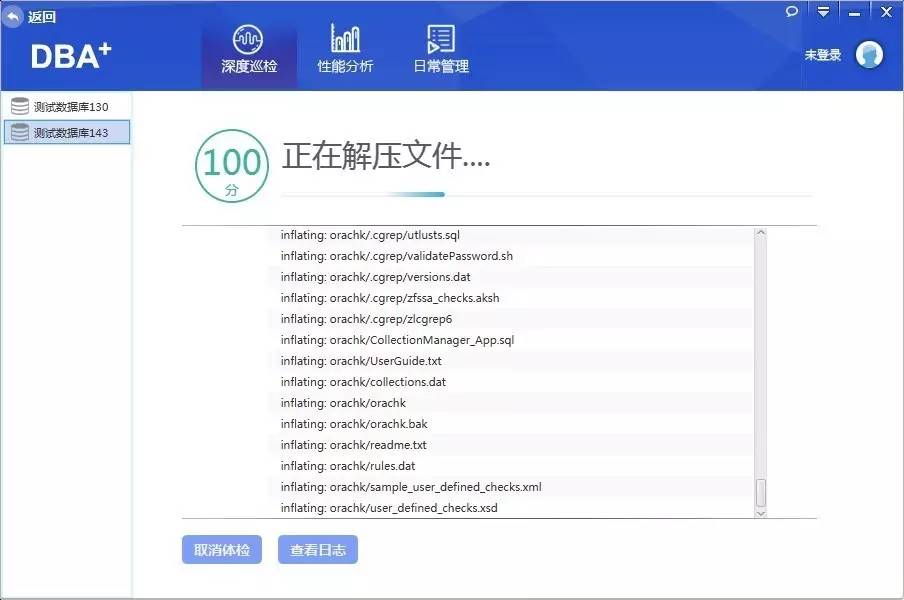Open the 未登录 user avatar
The image size is (904, 600).
(869, 55)
